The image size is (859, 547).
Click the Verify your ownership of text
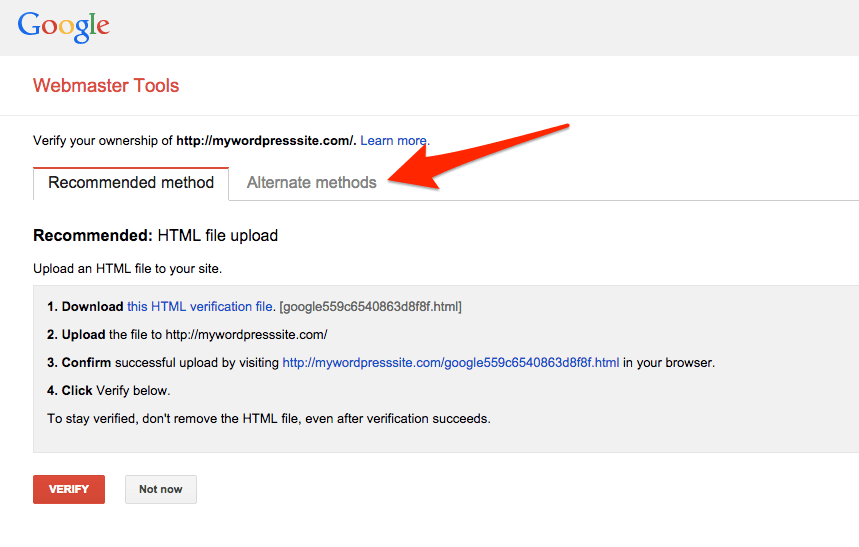(104, 141)
